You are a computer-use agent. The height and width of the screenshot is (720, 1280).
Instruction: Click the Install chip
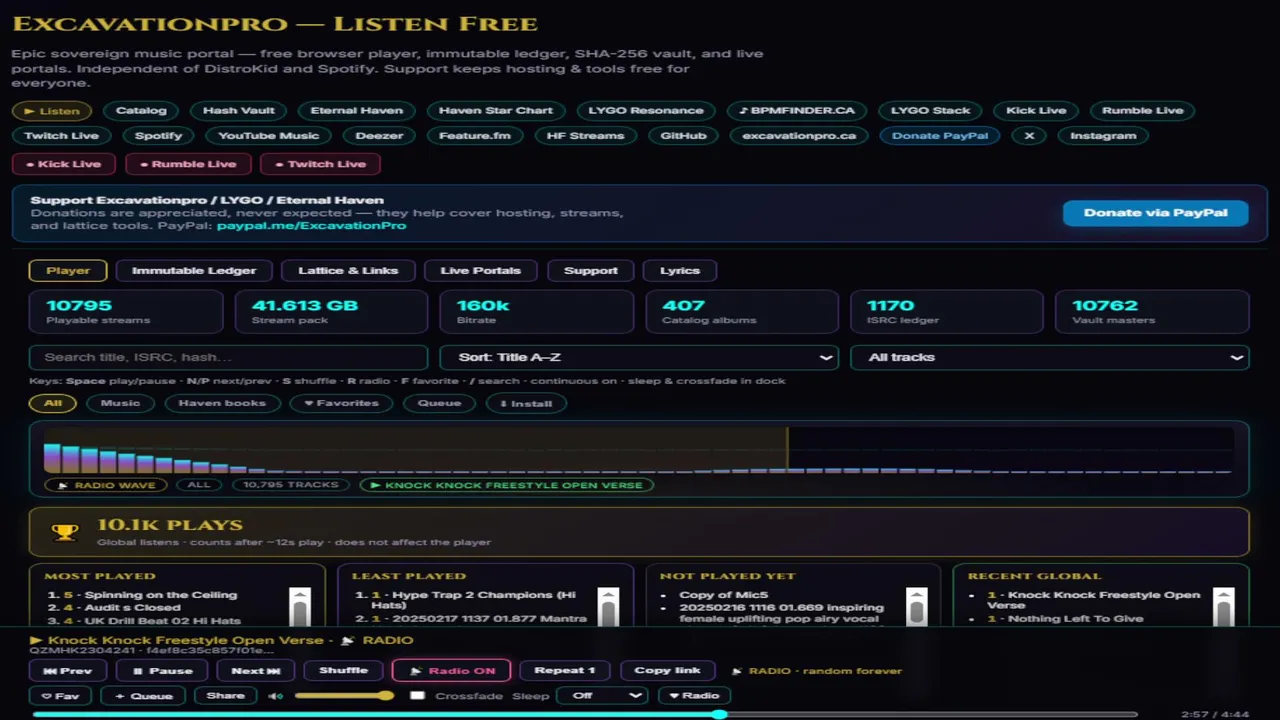coord(526,403)
